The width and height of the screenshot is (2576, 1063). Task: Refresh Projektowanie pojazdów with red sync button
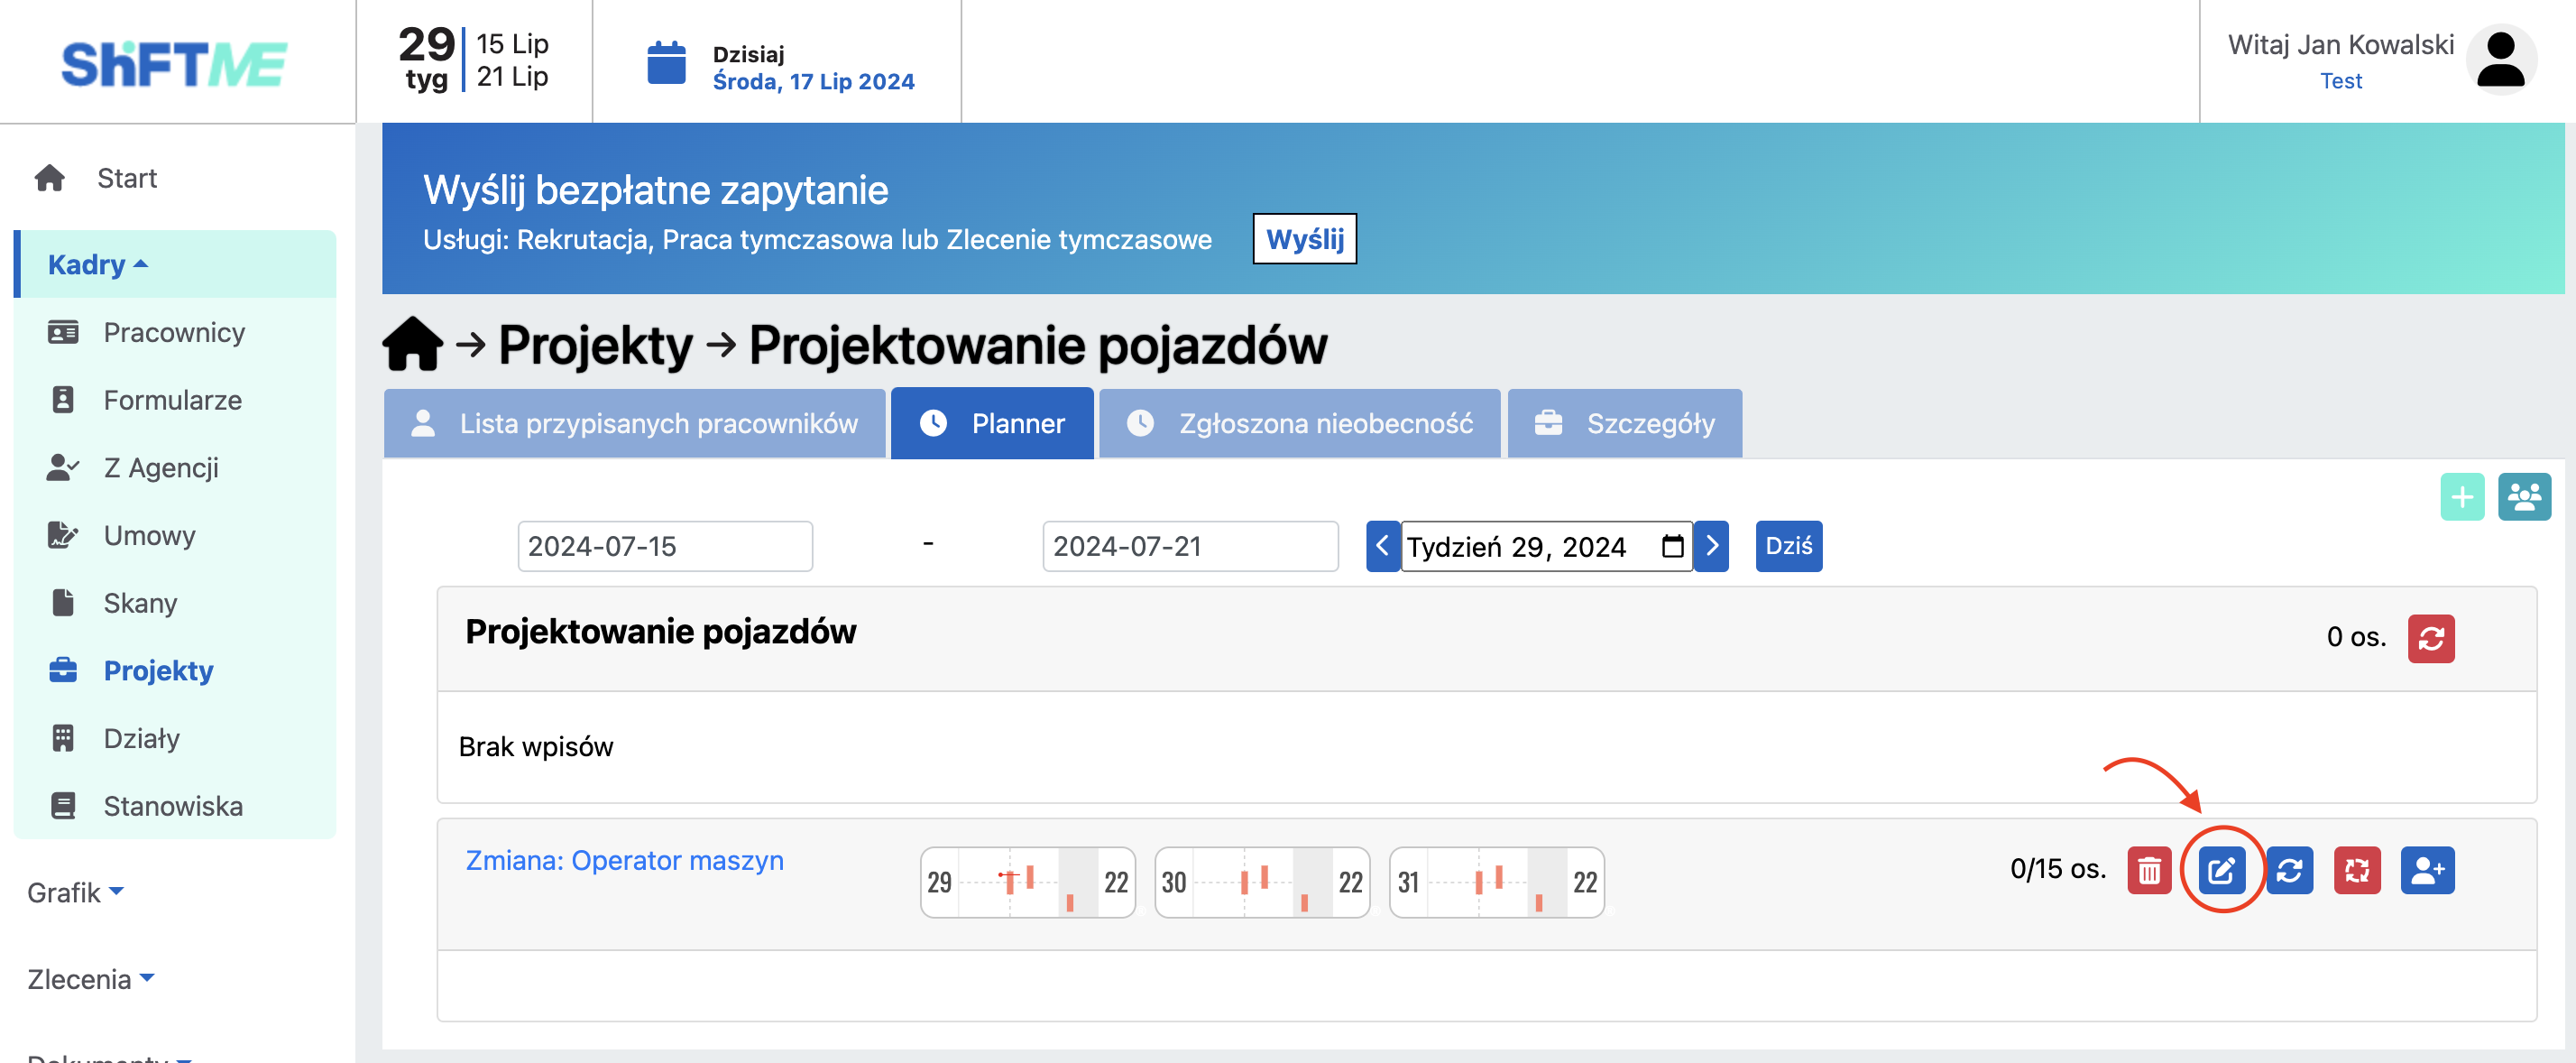coord(2431,638)
